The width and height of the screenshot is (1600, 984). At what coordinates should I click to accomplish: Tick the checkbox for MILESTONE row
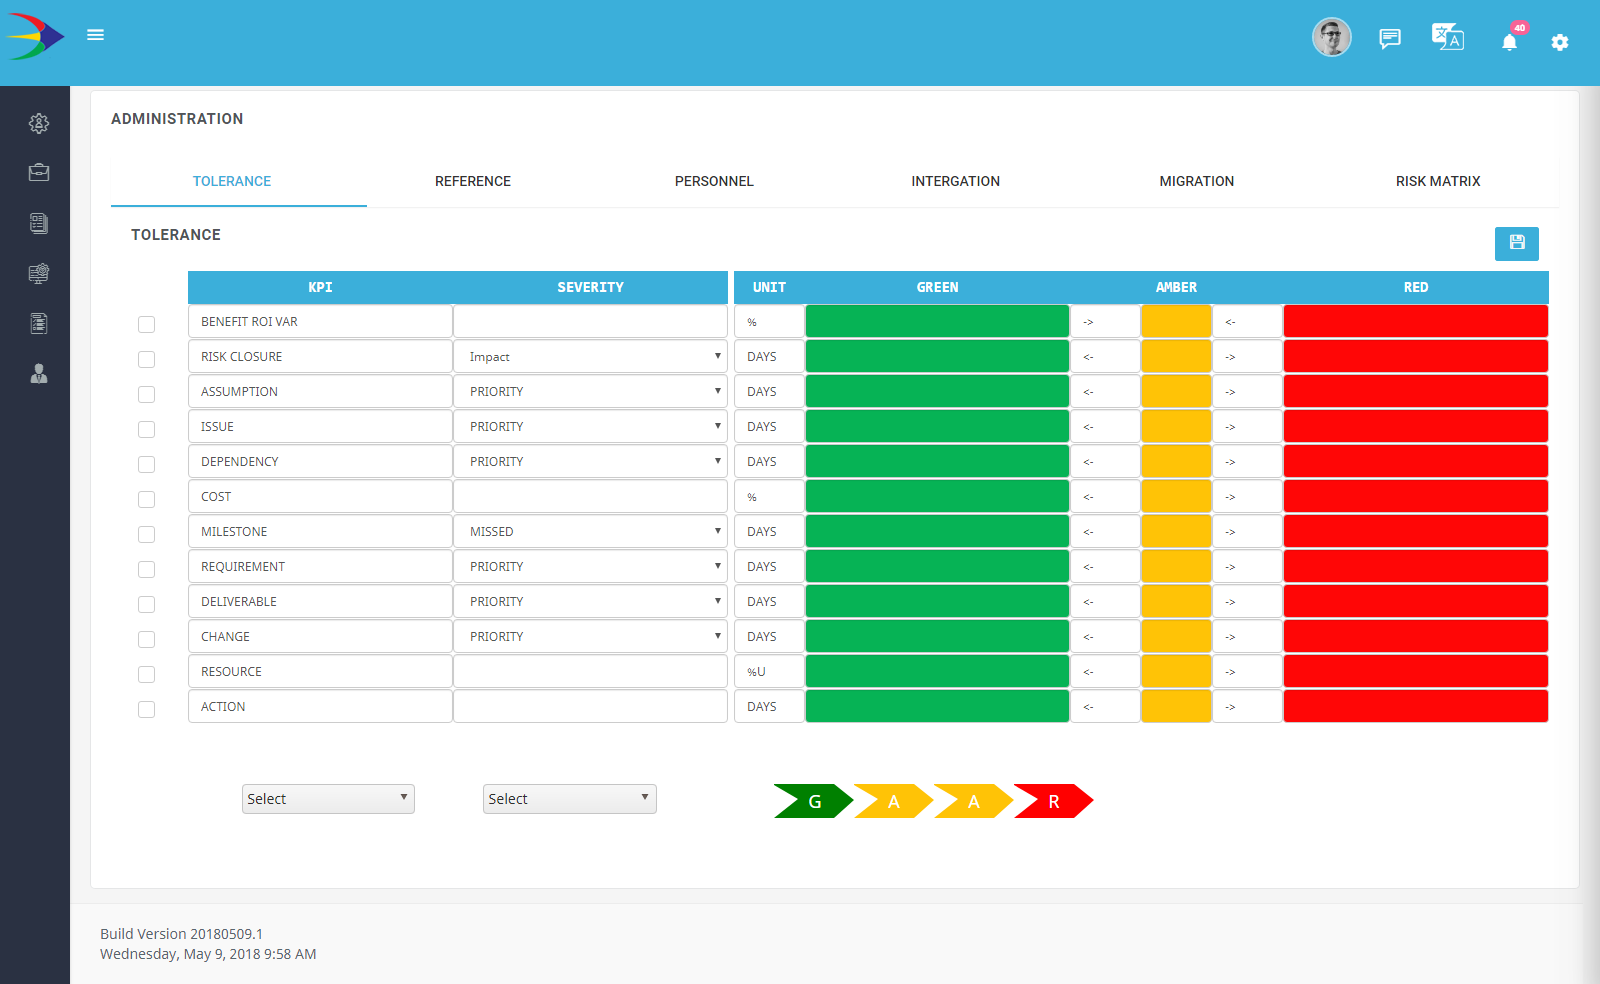(147, 534)
